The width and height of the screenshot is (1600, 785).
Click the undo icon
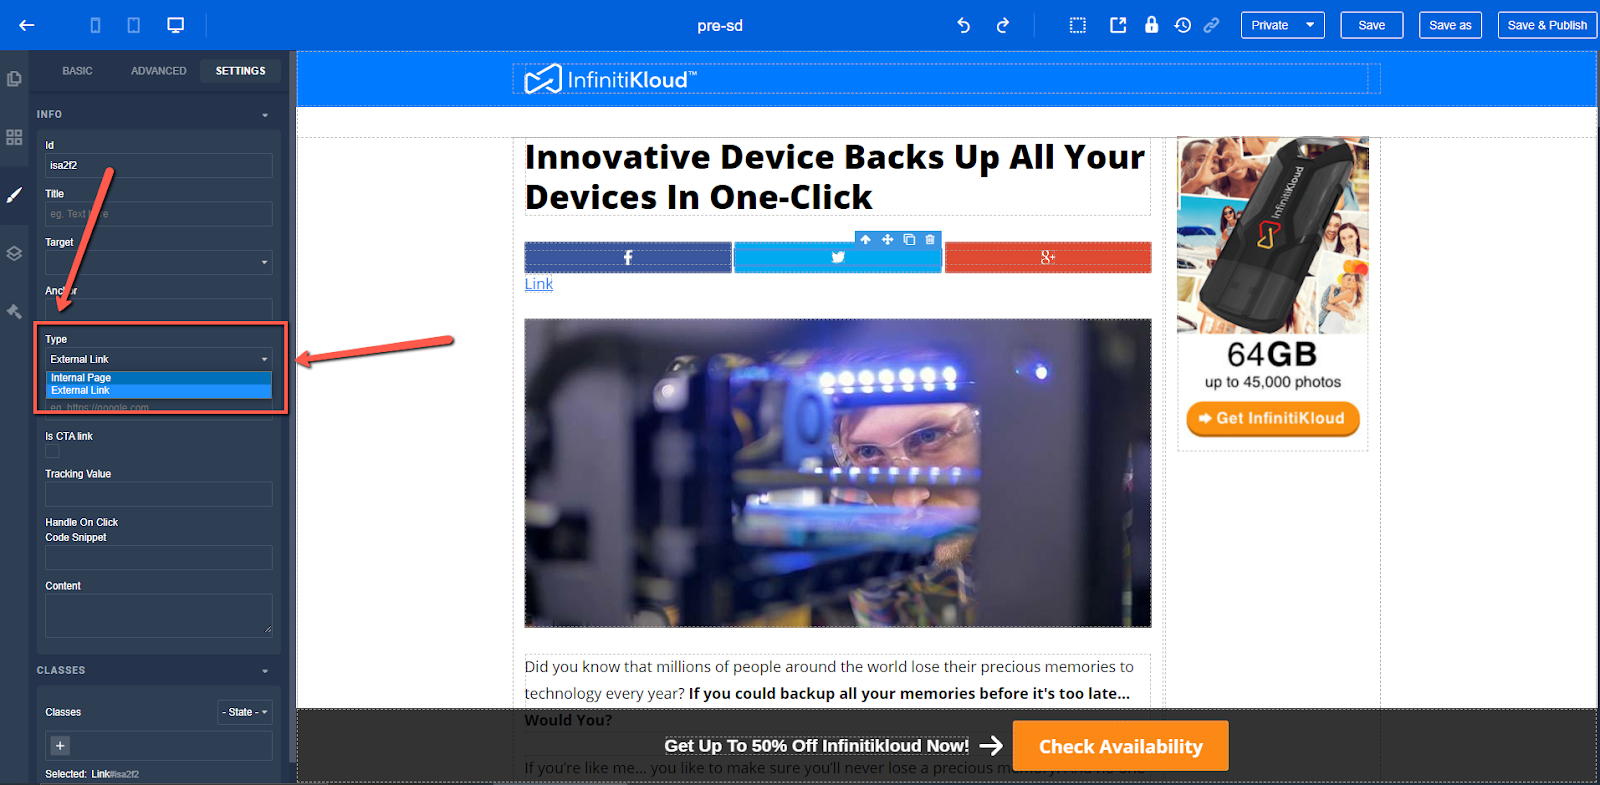pos(964,25)
